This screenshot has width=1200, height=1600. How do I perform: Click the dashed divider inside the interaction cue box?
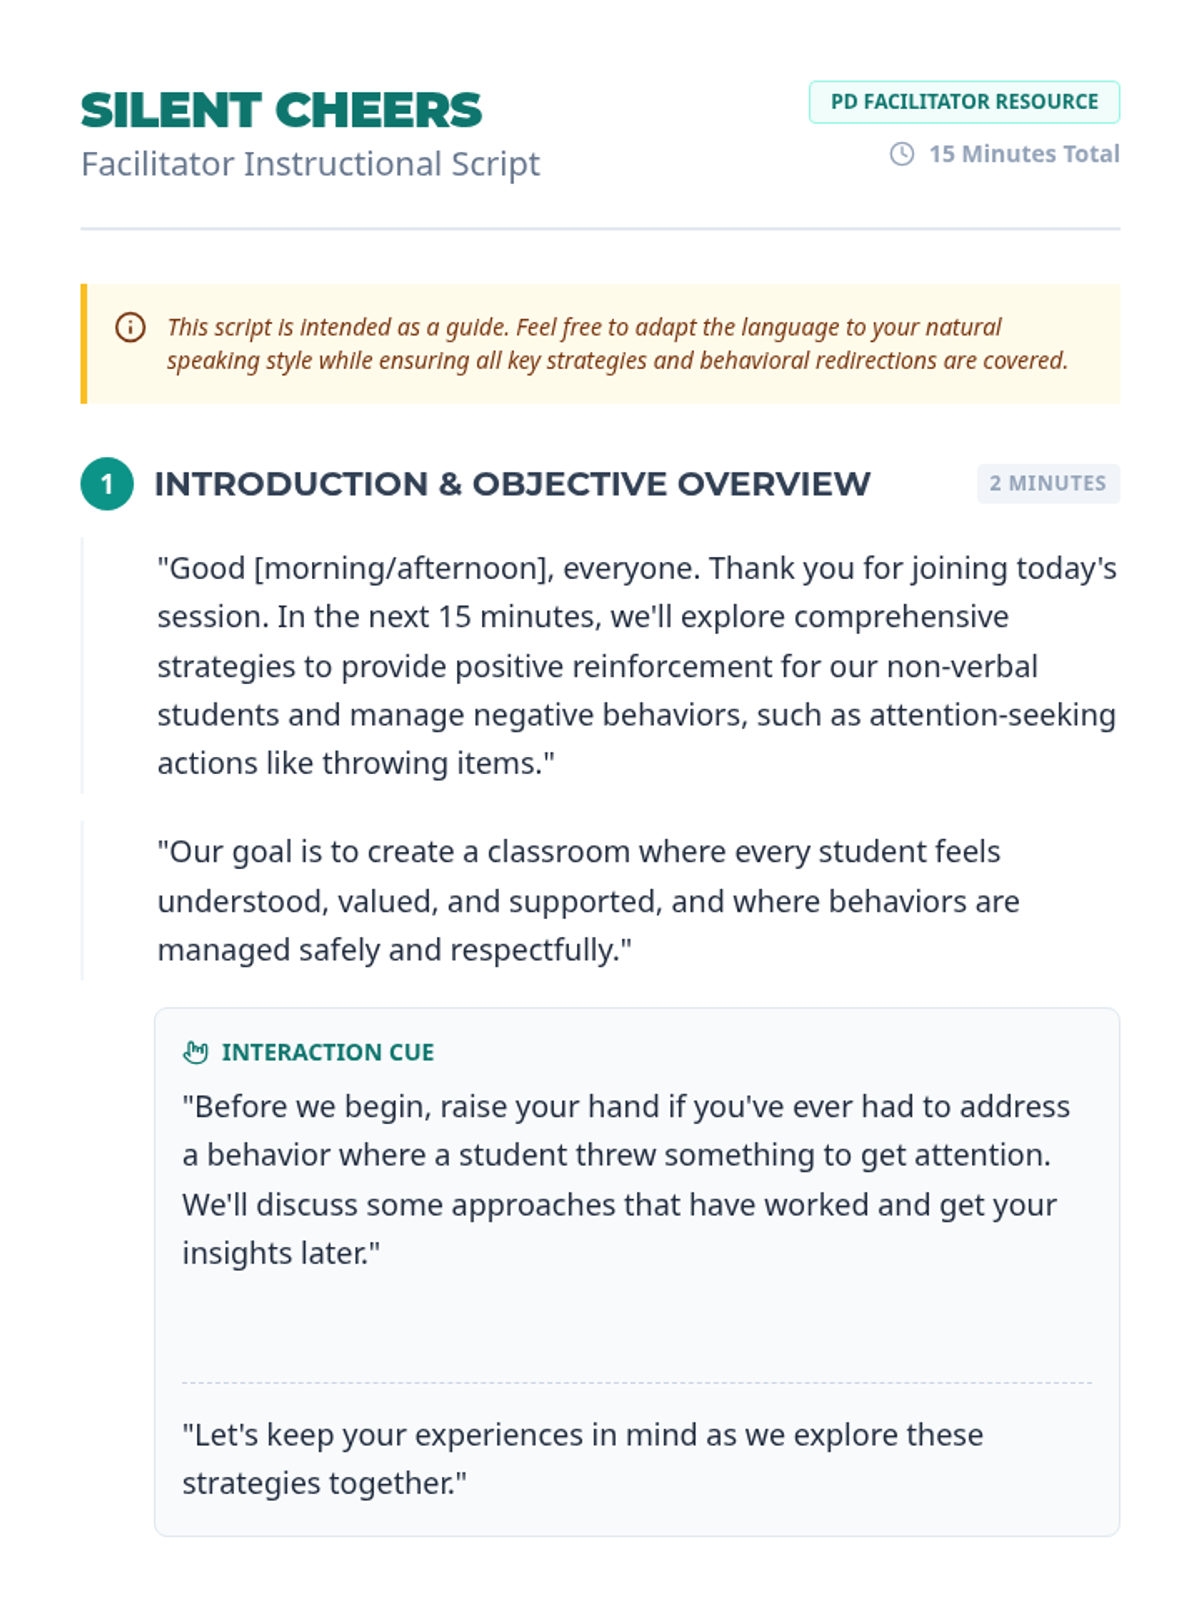(x=637, y=1383)
